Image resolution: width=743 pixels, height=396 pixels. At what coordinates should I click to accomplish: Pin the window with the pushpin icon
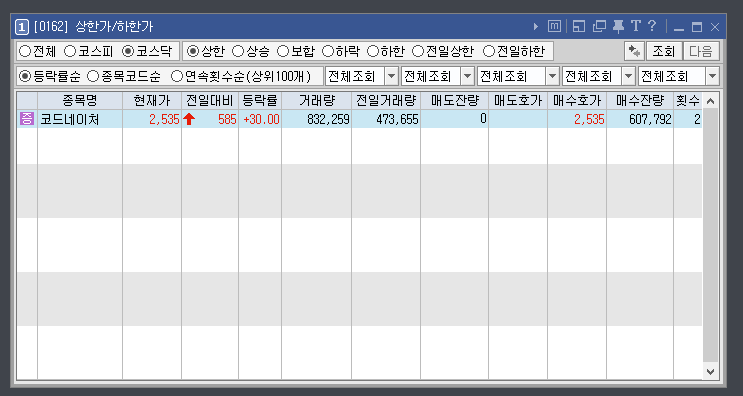(x=618, y=27)
